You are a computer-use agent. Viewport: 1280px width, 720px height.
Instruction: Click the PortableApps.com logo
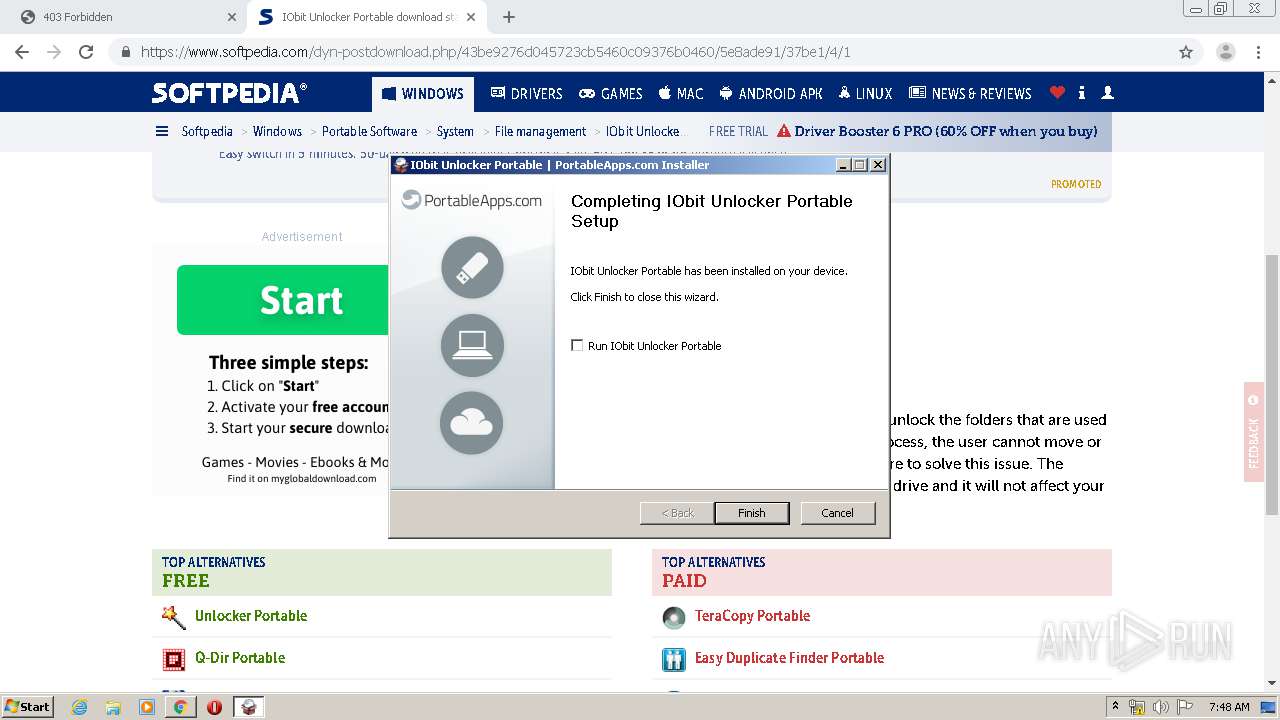[472, 200]
